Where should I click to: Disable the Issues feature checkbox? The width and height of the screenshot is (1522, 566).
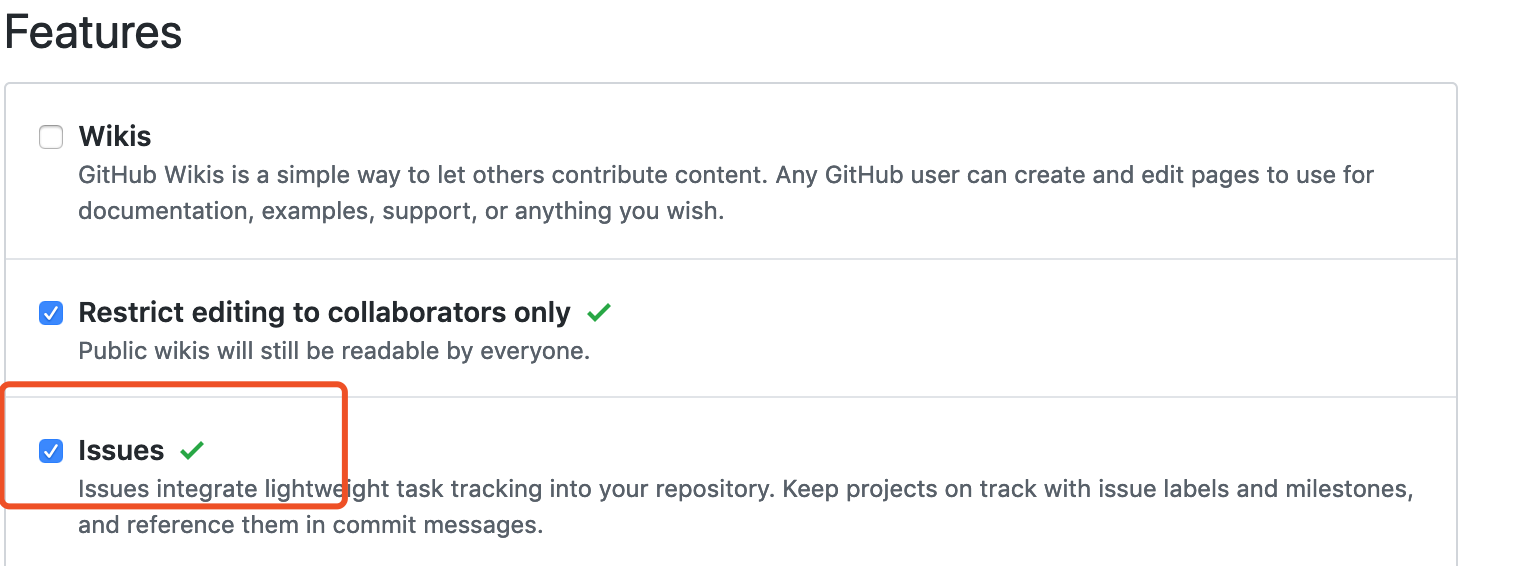[x=51, y=451]
